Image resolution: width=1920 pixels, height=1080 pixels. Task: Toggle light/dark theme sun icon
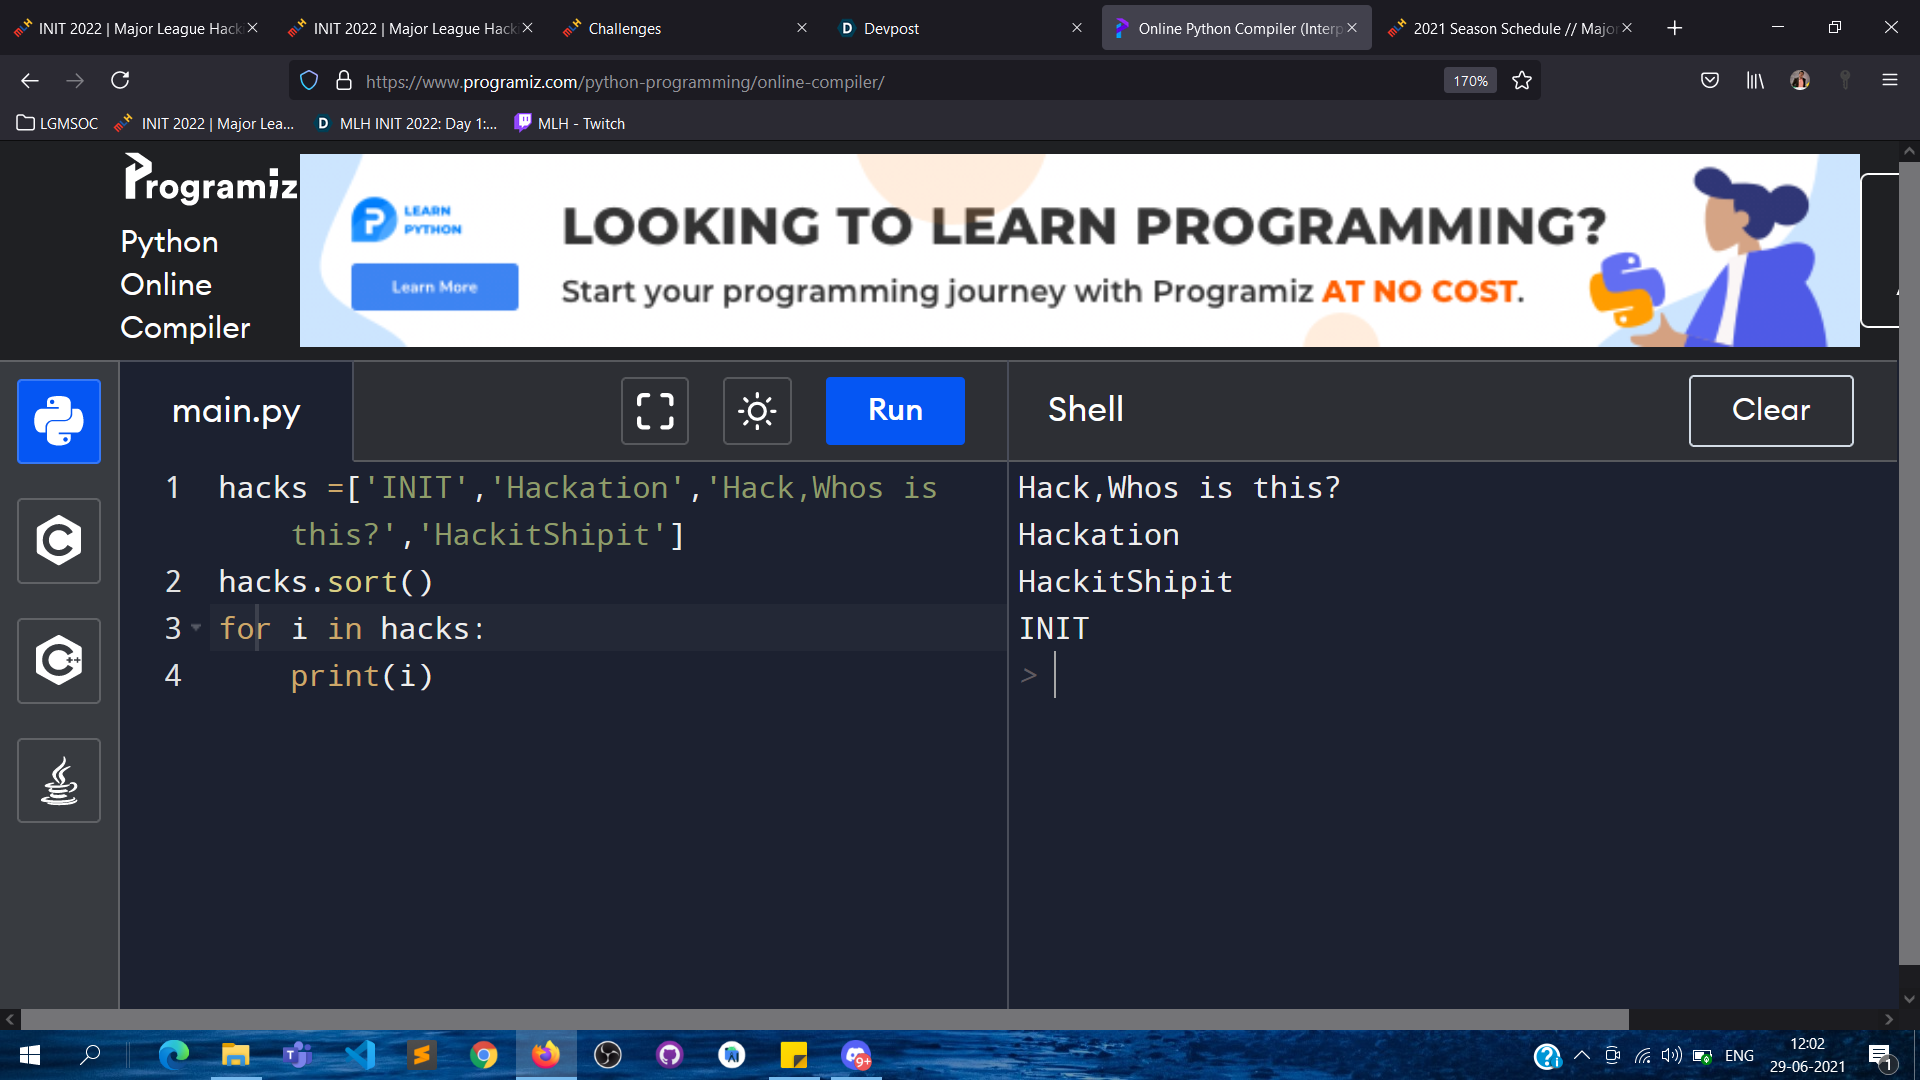757,411
